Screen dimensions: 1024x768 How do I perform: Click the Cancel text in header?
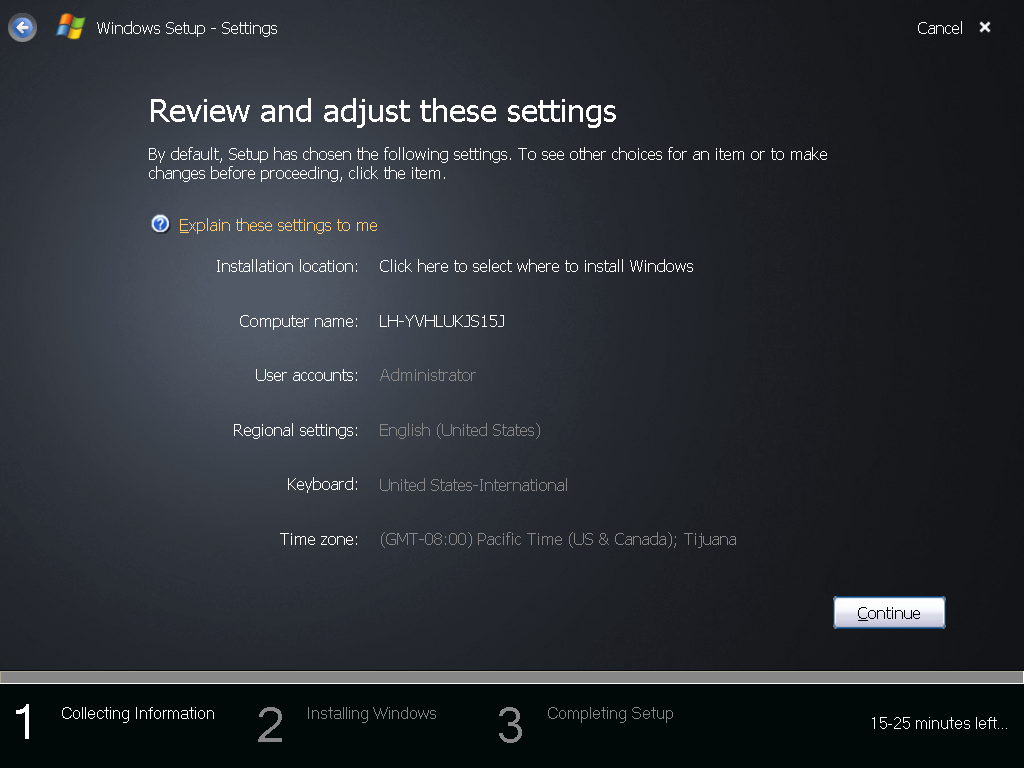(939, 28)
